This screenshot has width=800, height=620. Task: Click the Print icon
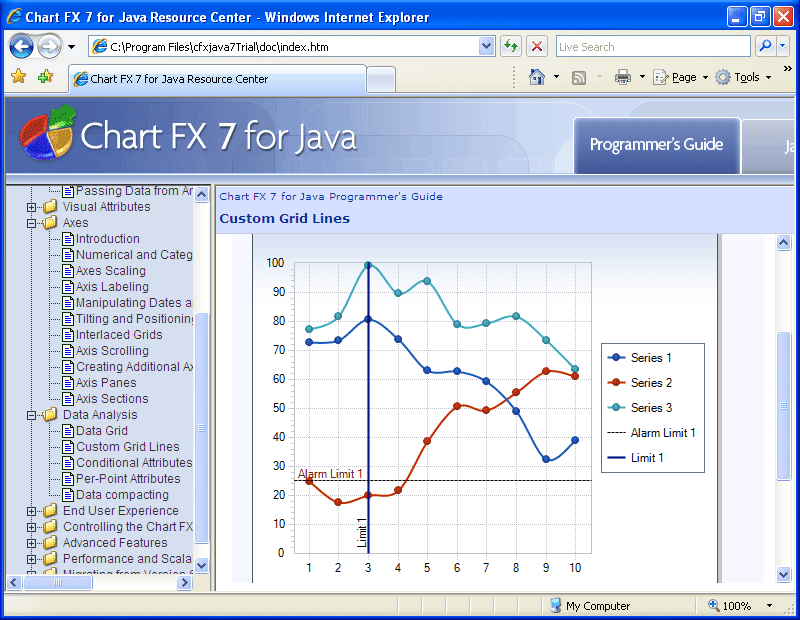(622, 78)
